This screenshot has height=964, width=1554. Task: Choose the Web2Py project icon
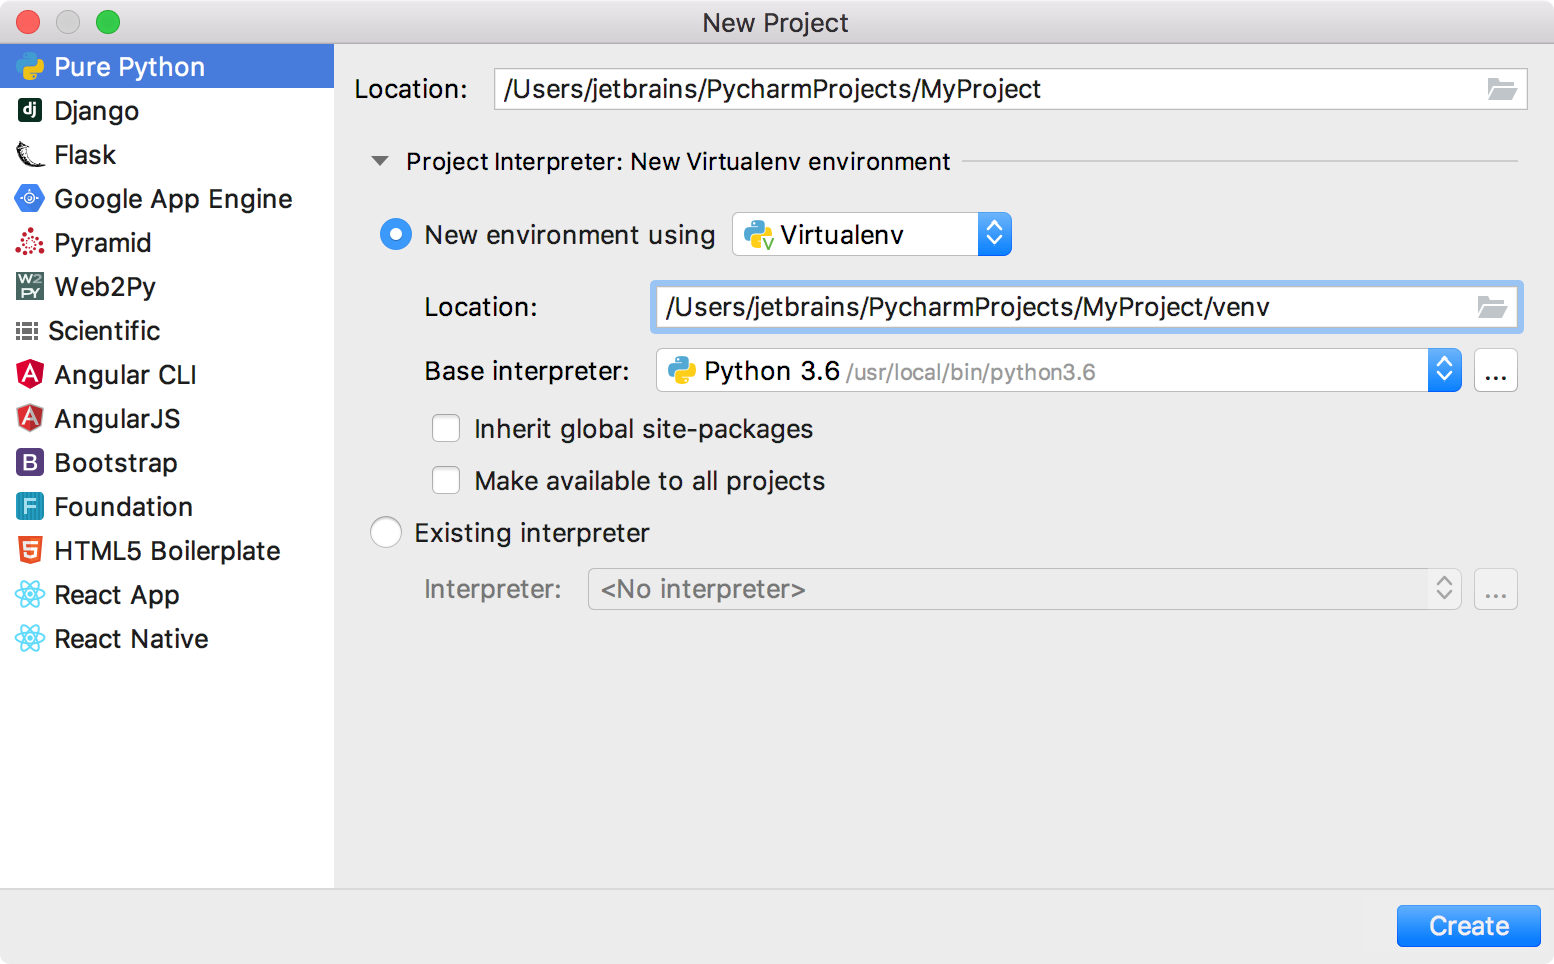[x=30, y=286]
